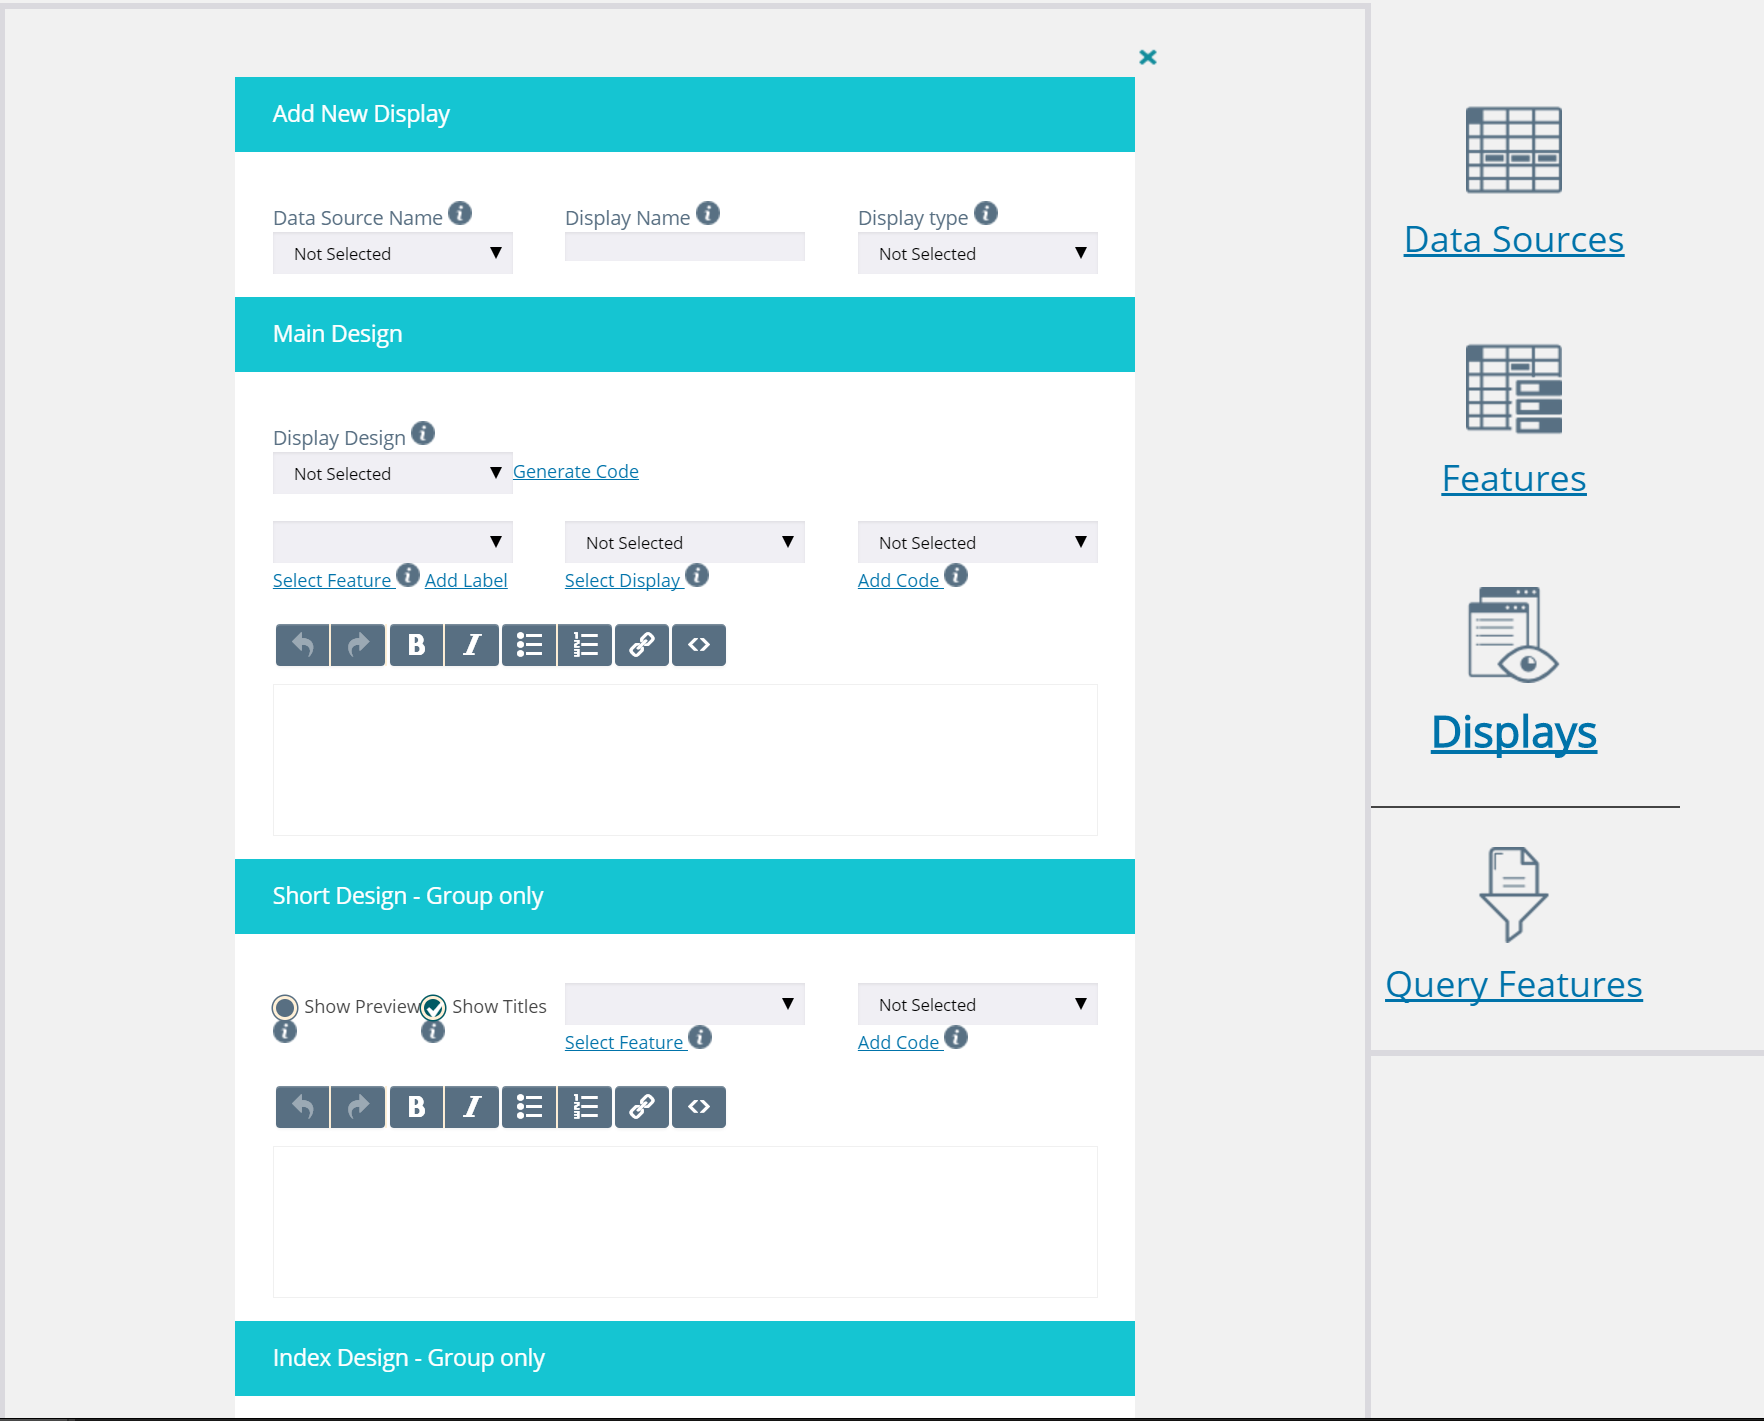Insert numbered list in Short Design editor
Viewport: 1764px width, 1424px height.
[x=585, y=1107]
